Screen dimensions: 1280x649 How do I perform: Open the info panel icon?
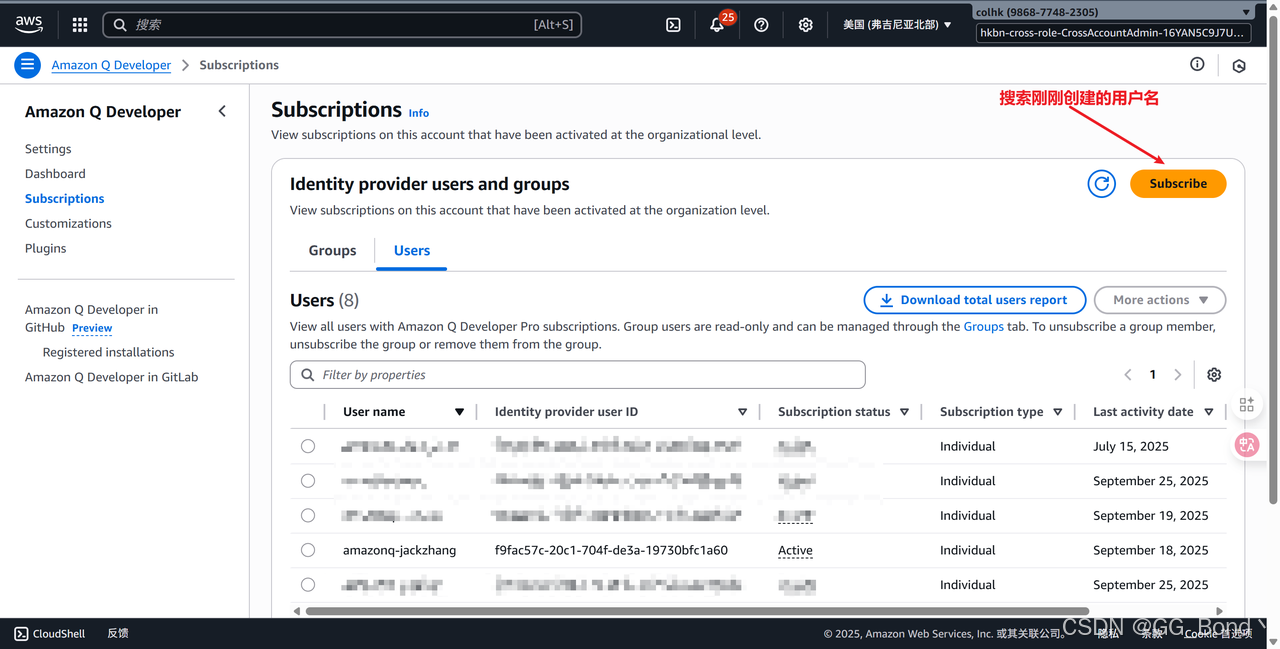pos(1197,64)
